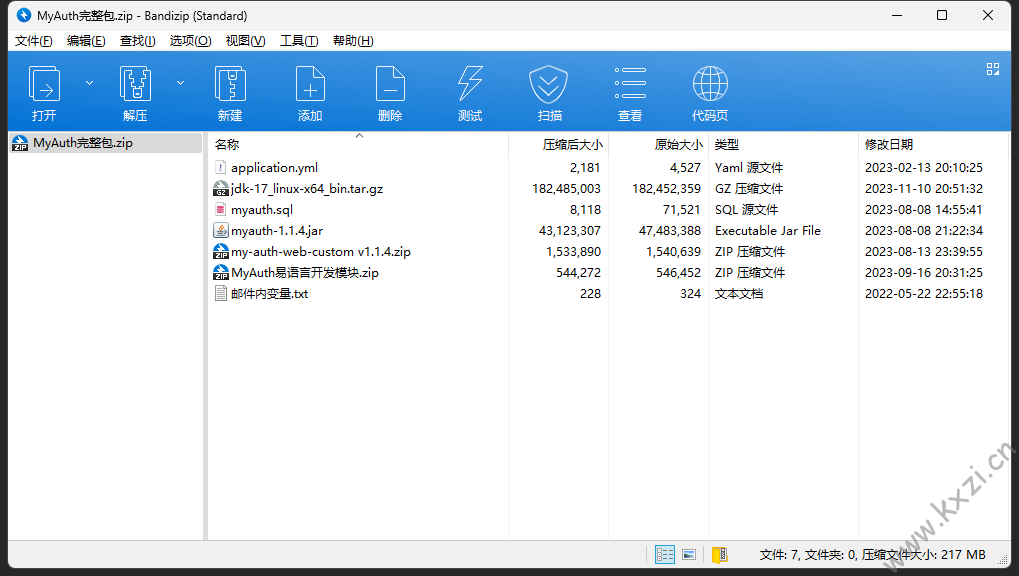Switch to details list view in status bar

click(x=664, y=555)
